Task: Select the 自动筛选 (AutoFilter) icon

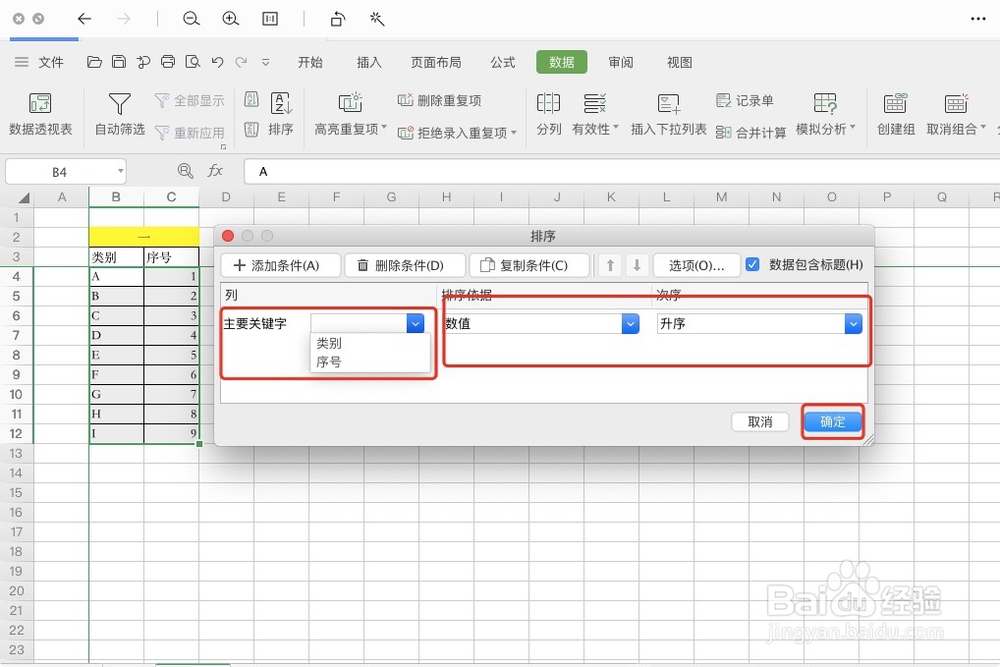Action: [119, 112]
